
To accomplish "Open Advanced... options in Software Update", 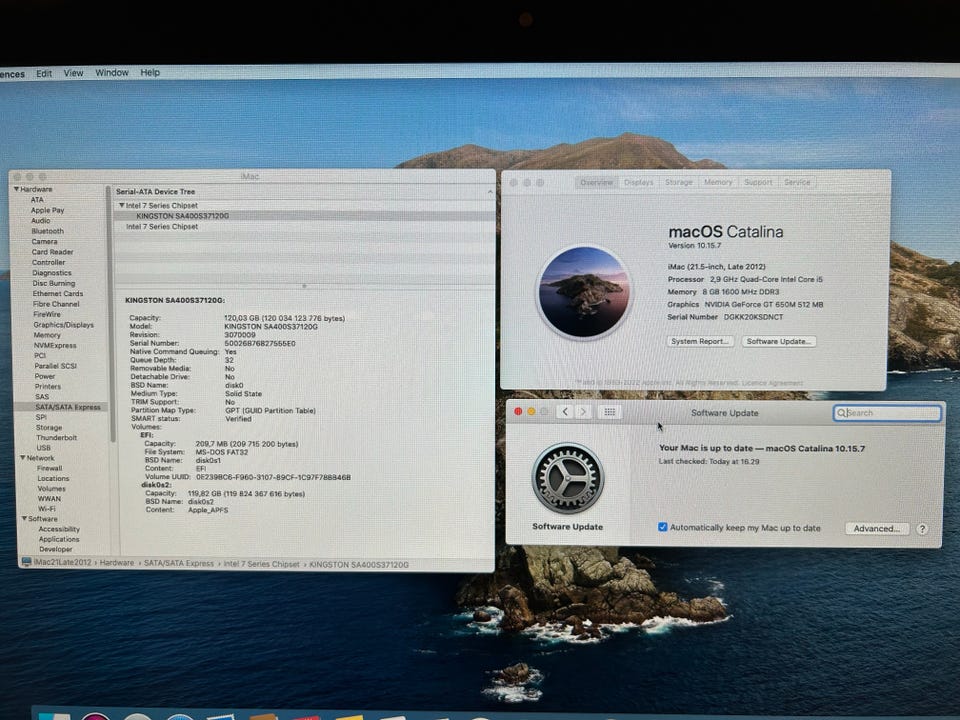I will point(877,529).
